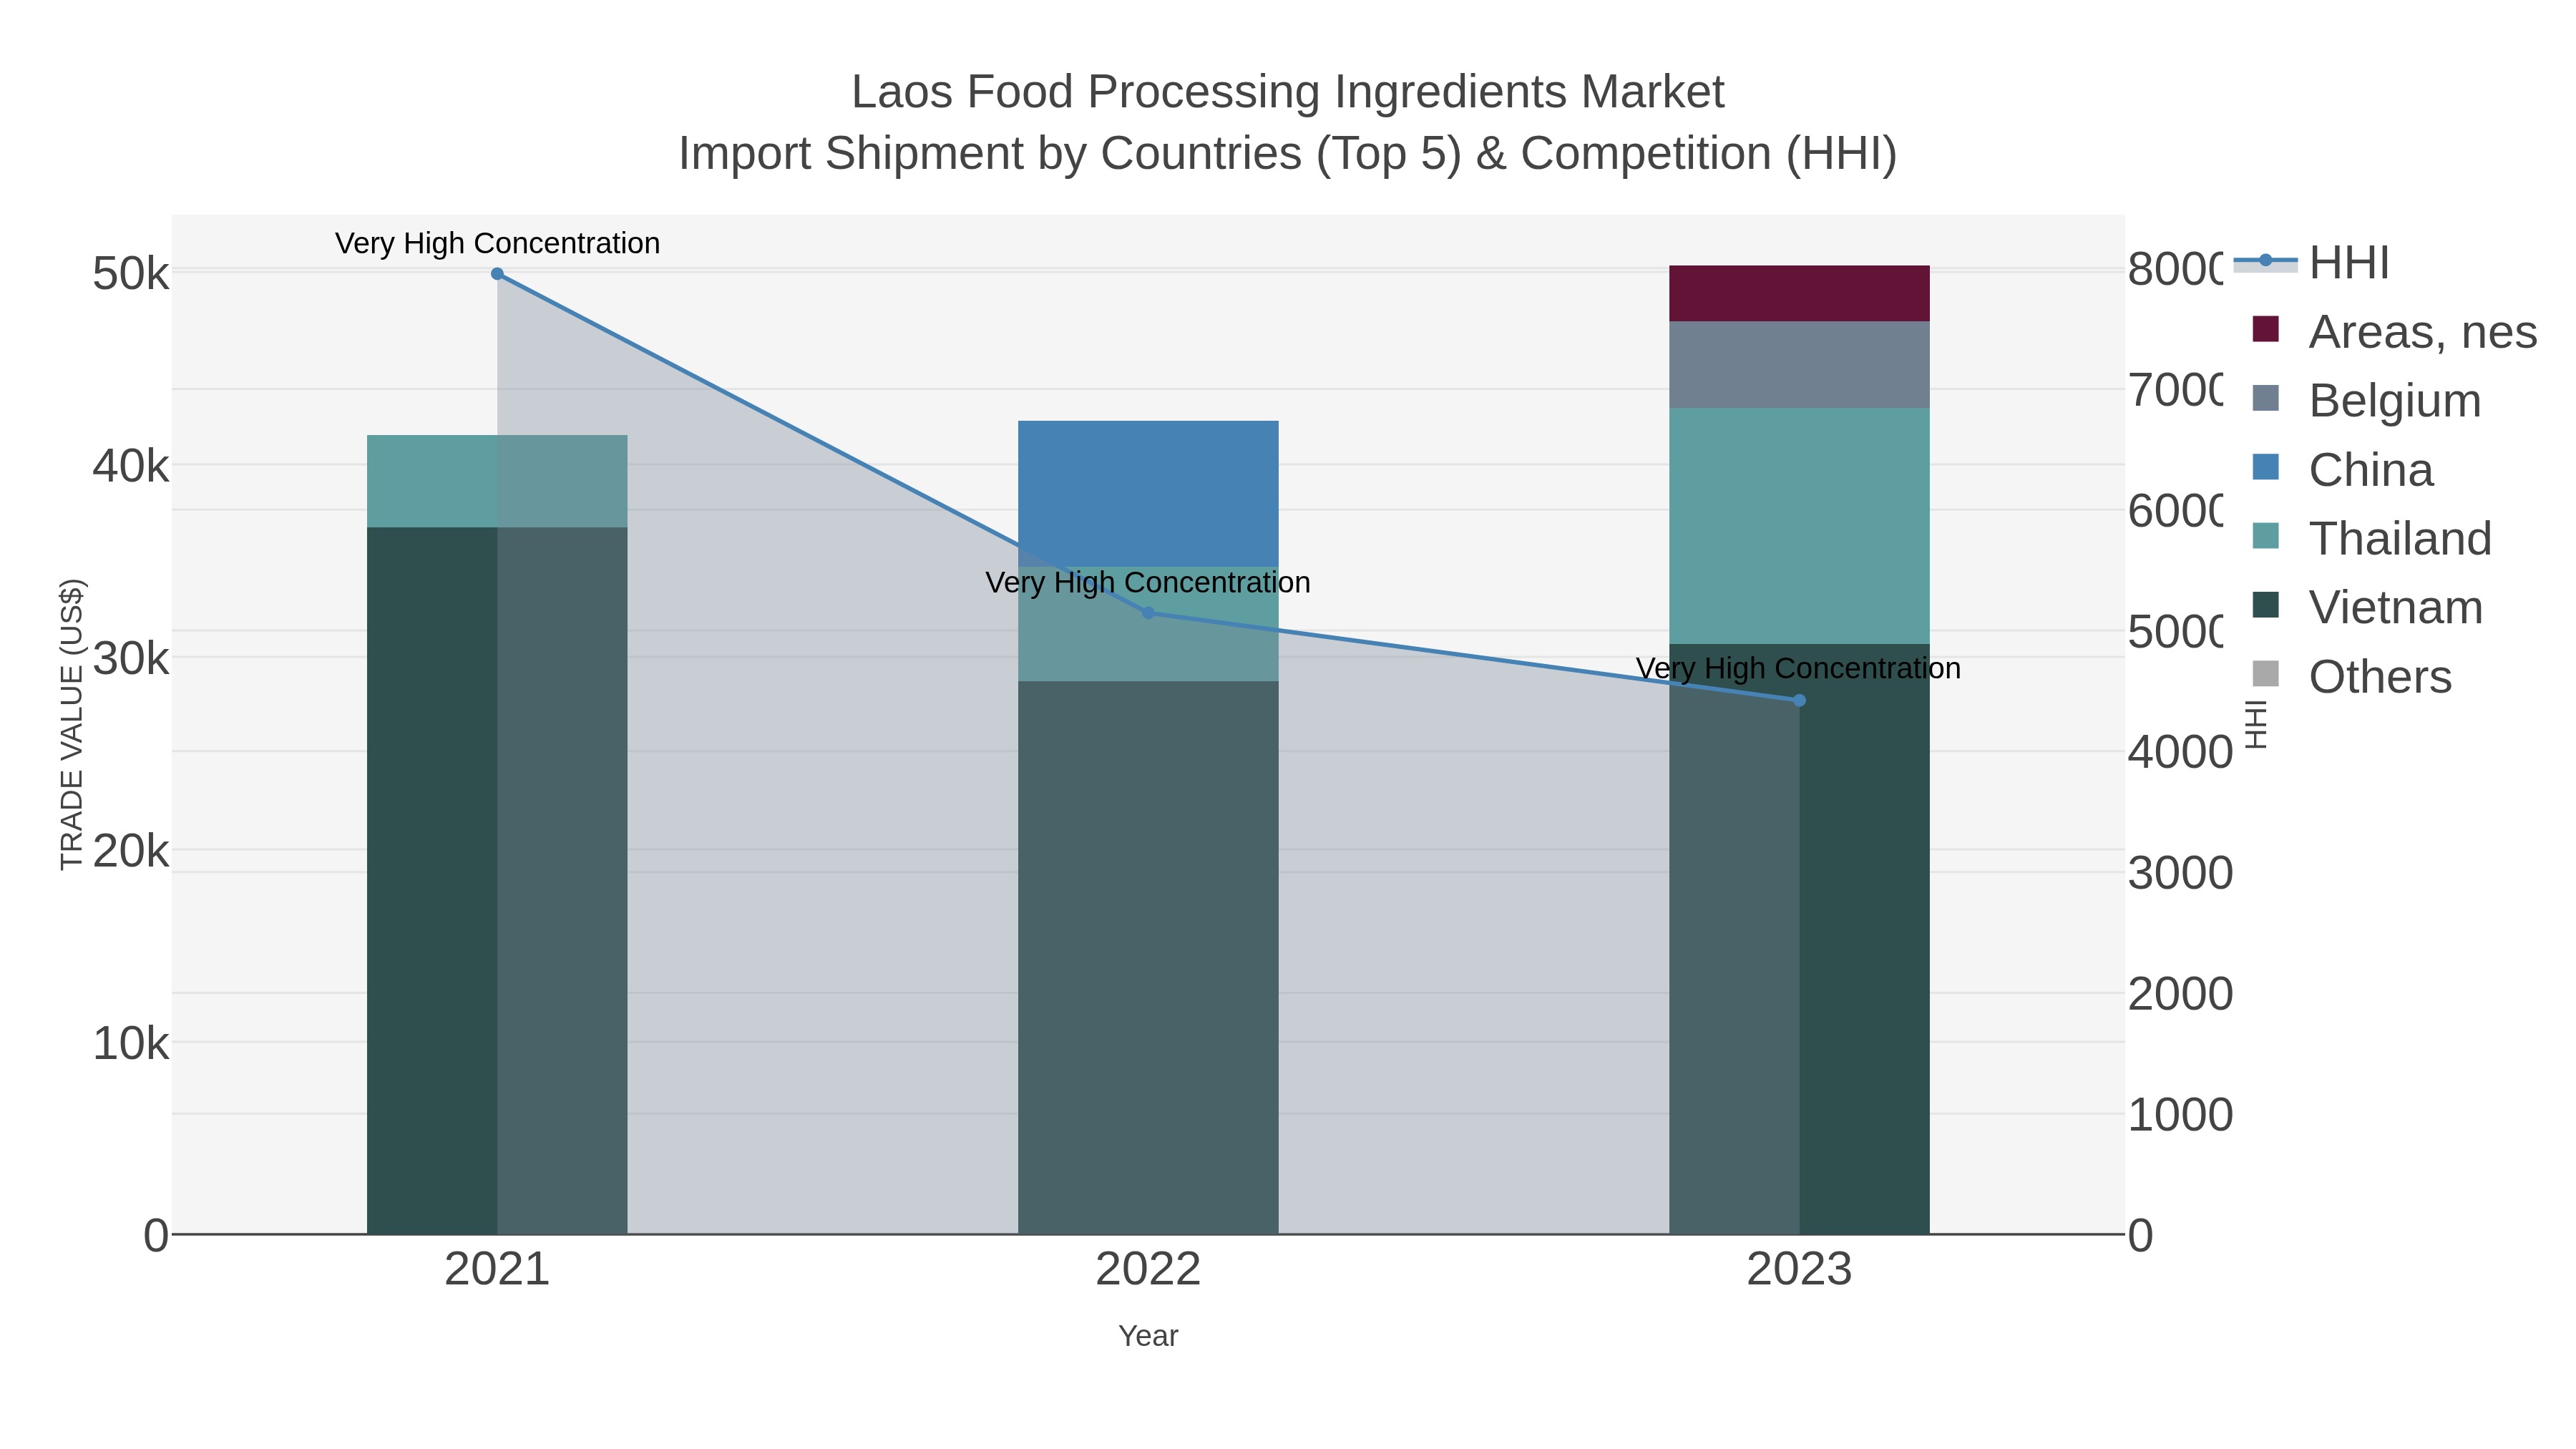The height and width of the screenshot is (1449, 2576).
Task: Click the HHI data point for 2021
Action: click(497, 274)
